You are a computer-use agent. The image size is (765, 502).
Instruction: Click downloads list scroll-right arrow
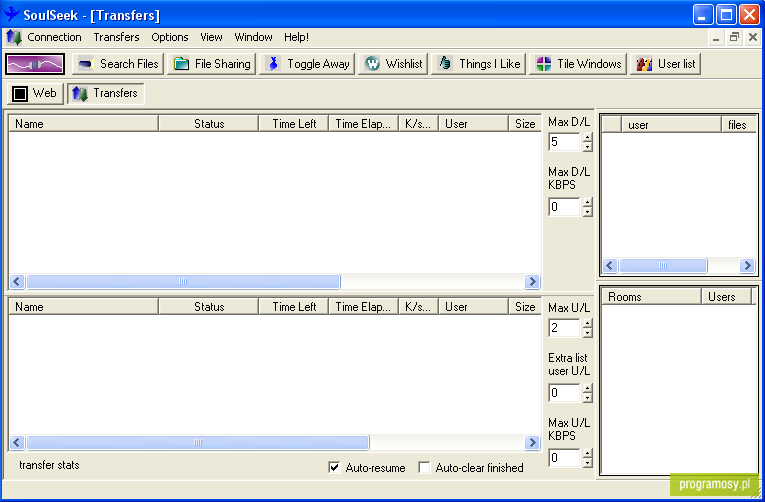tap(532, 281)
